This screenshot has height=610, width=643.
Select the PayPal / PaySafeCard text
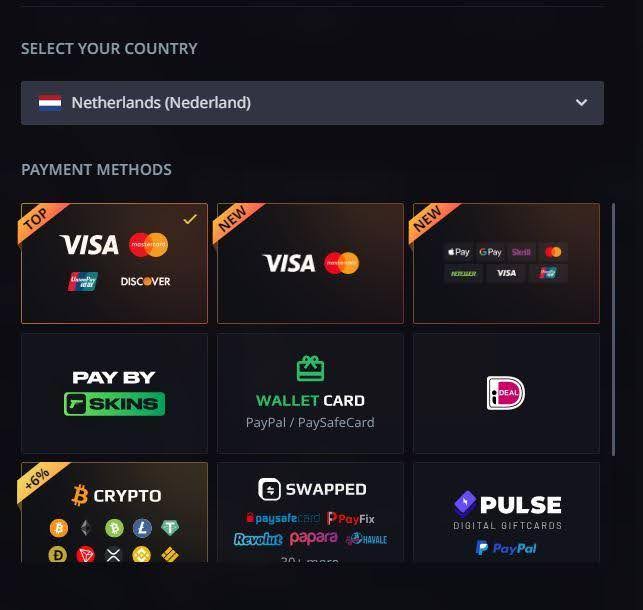coord(310,422)
